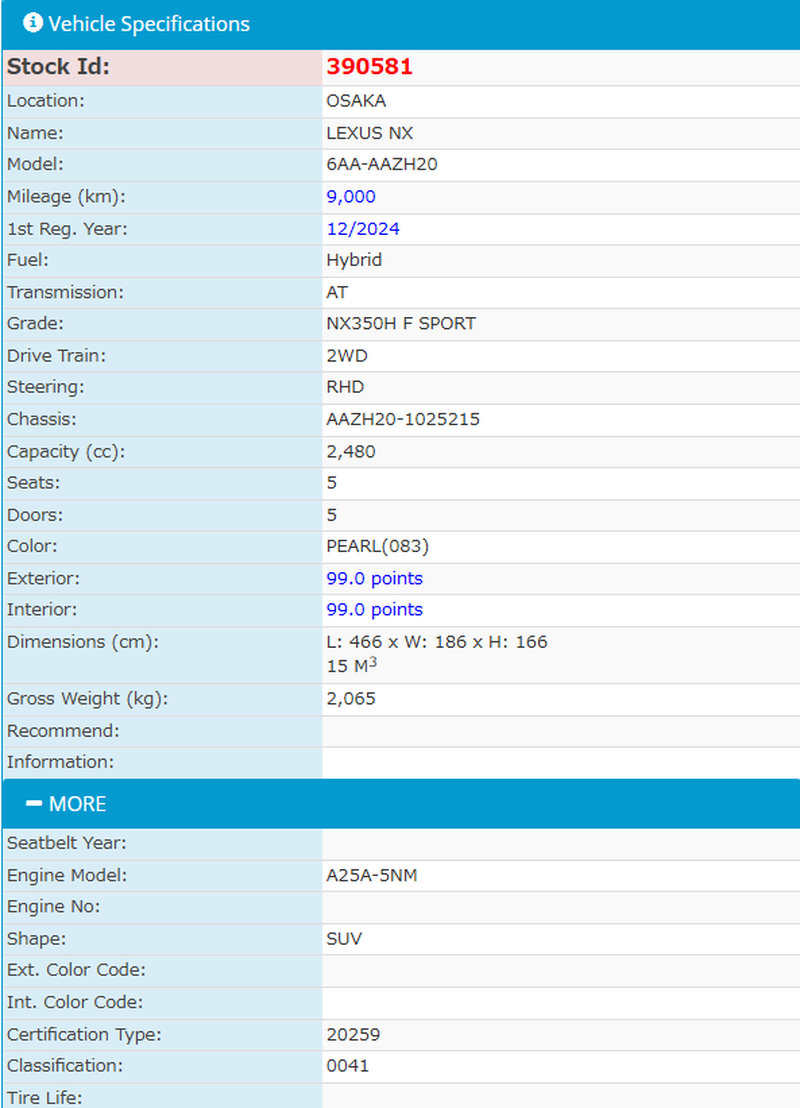Click the Chassis: label
The height and width of the screenshot is (1108, 800).
42,419
